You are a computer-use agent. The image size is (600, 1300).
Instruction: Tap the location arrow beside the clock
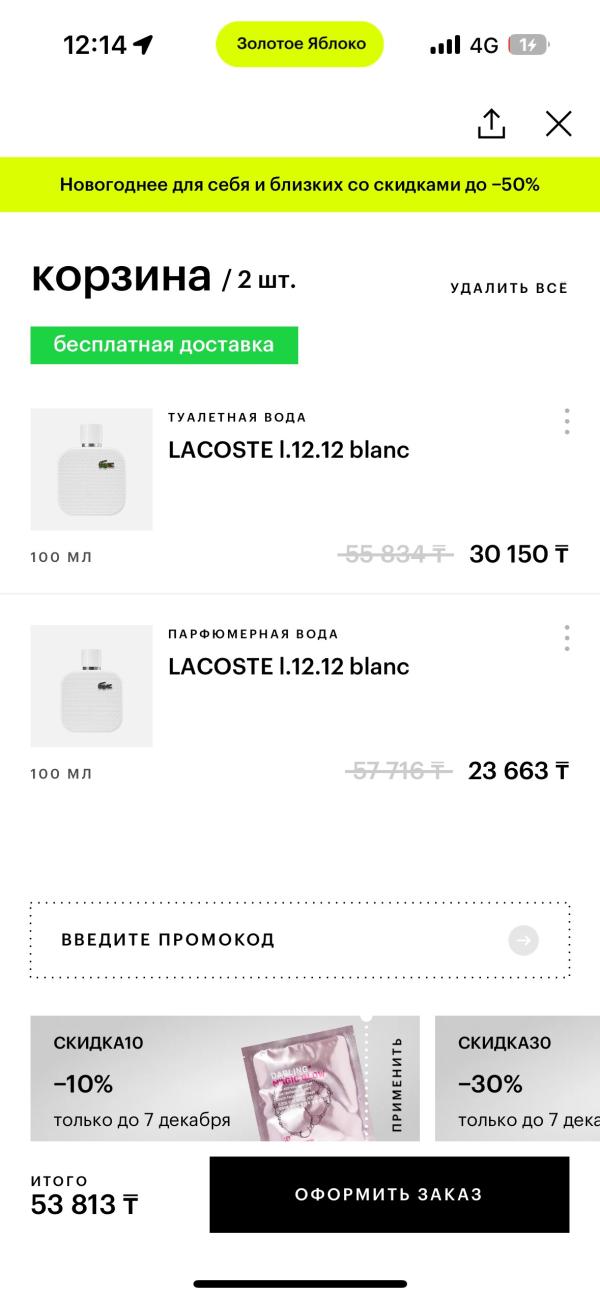click(143, 45)
